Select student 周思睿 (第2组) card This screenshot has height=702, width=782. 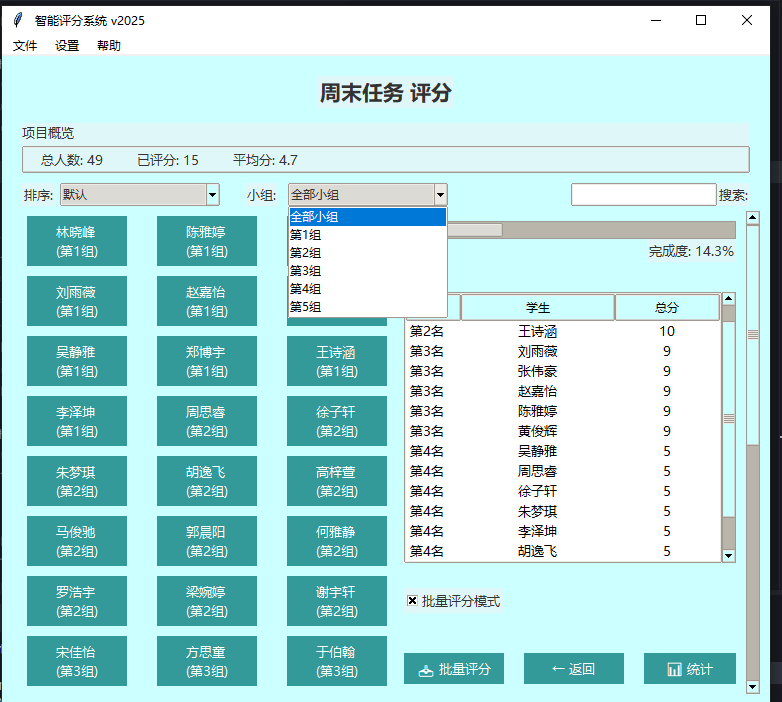[x=207, y=421]
